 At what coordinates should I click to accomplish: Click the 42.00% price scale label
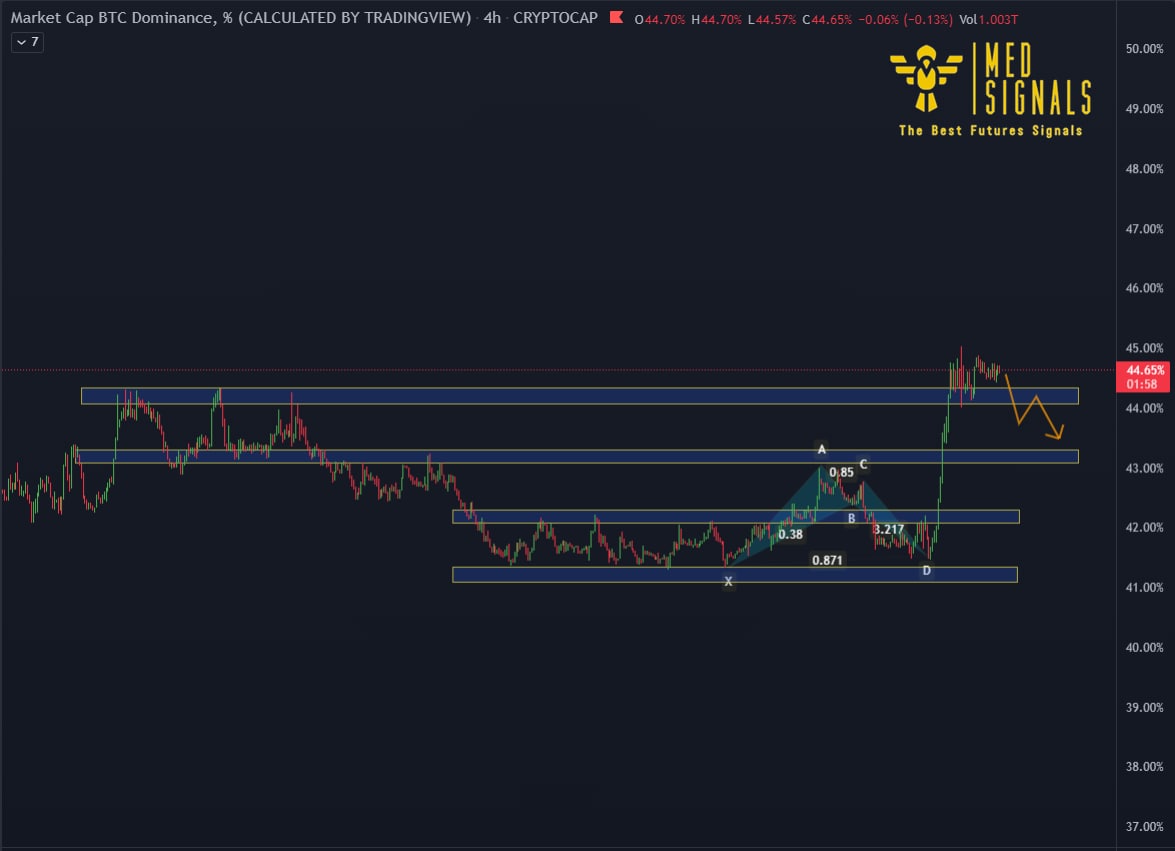tap(1144, 527)
